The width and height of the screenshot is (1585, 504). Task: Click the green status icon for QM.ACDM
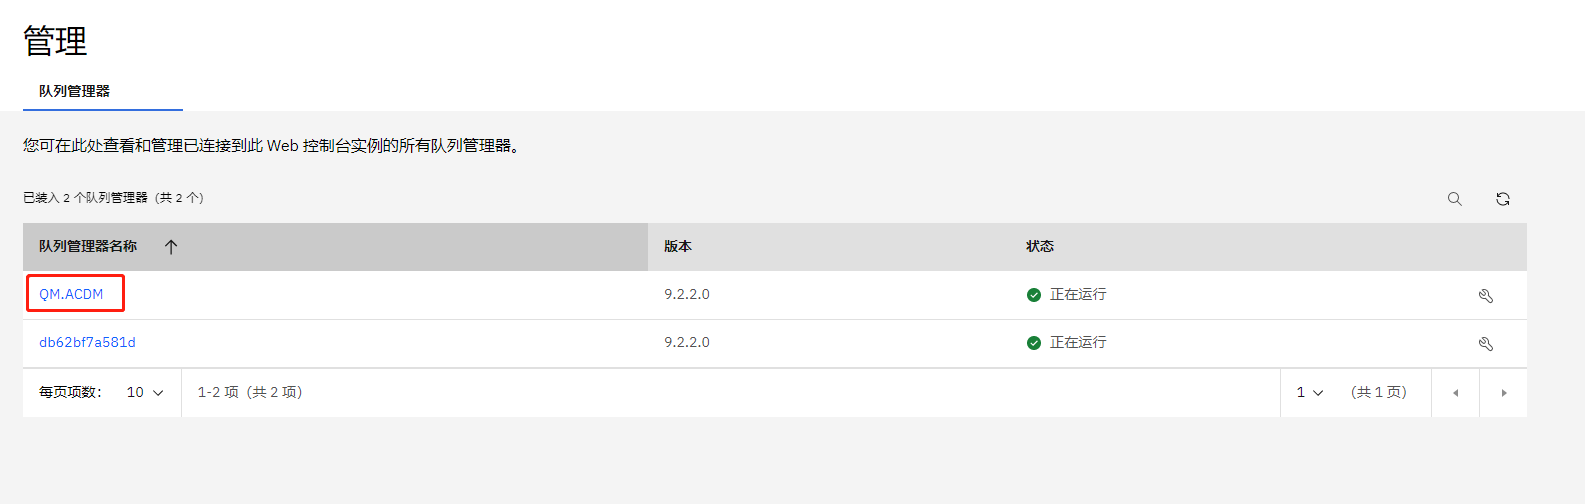point(1034,295)
